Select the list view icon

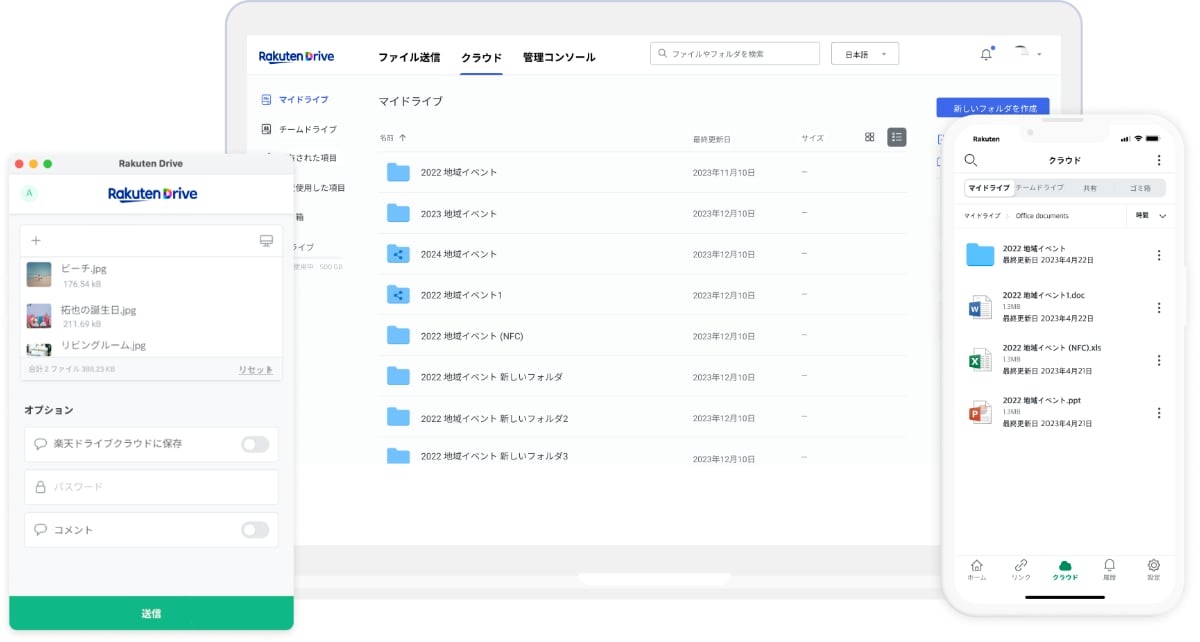pos(897,137)
